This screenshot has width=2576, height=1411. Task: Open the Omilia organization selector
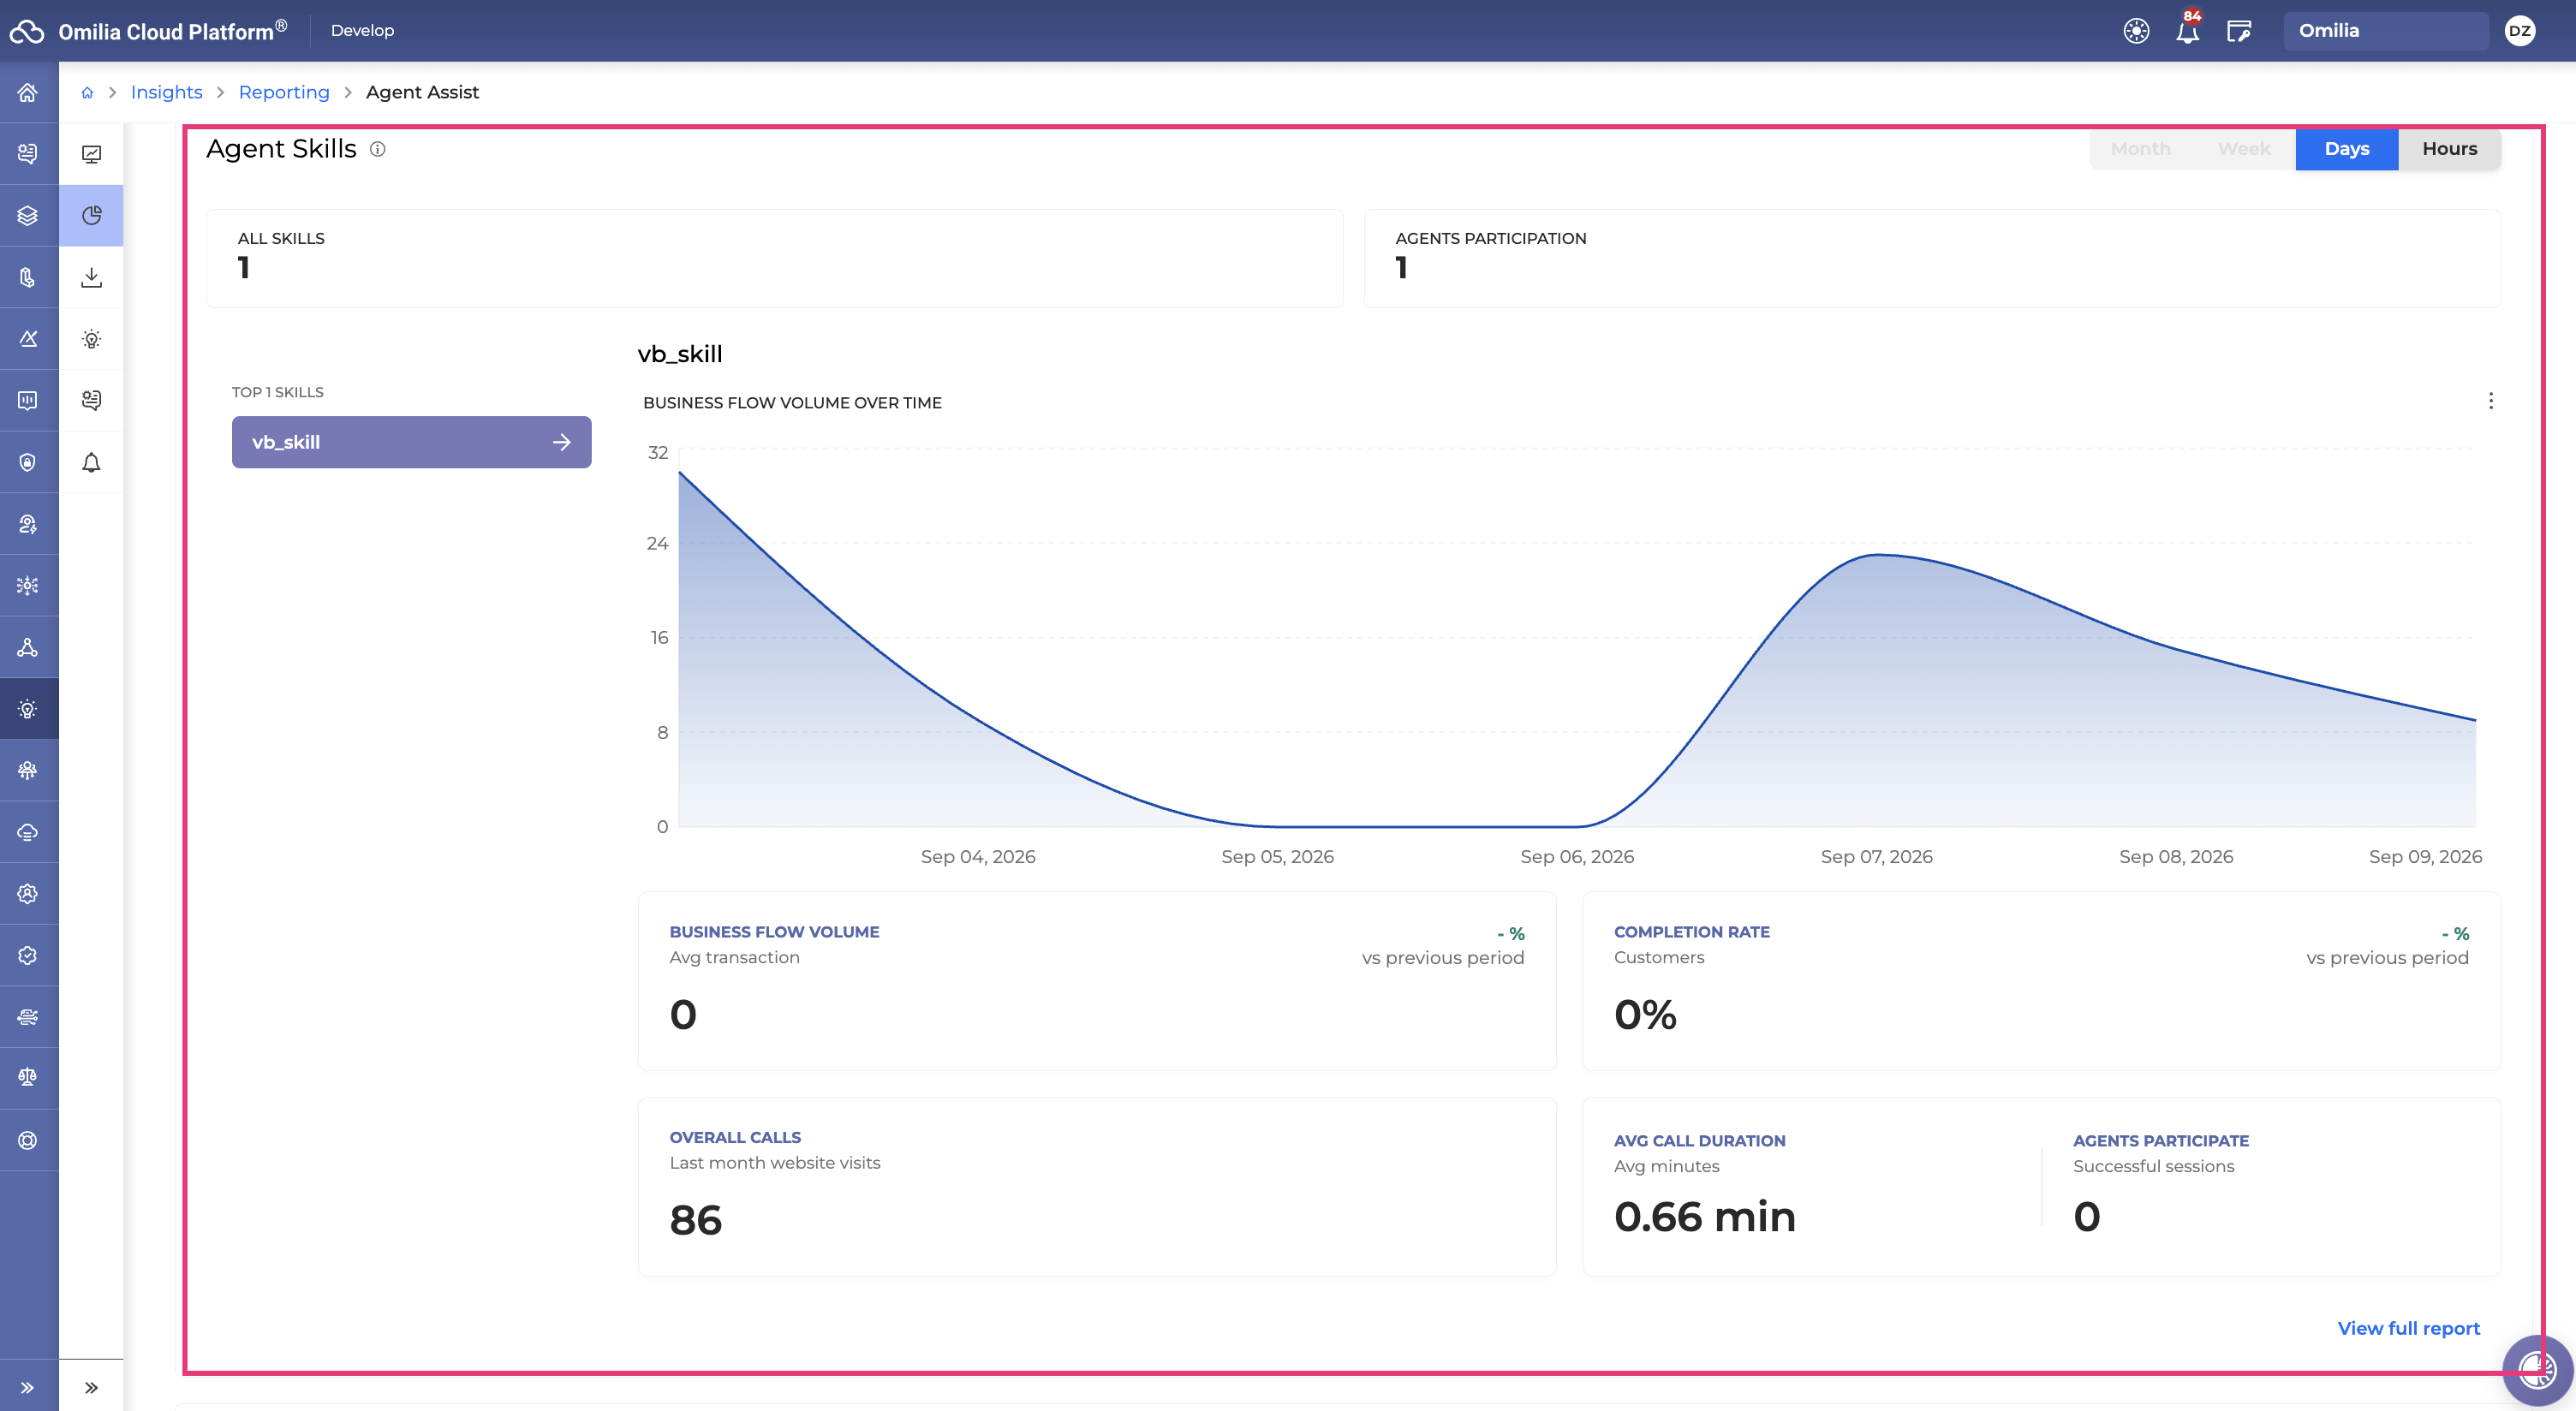2385,31
